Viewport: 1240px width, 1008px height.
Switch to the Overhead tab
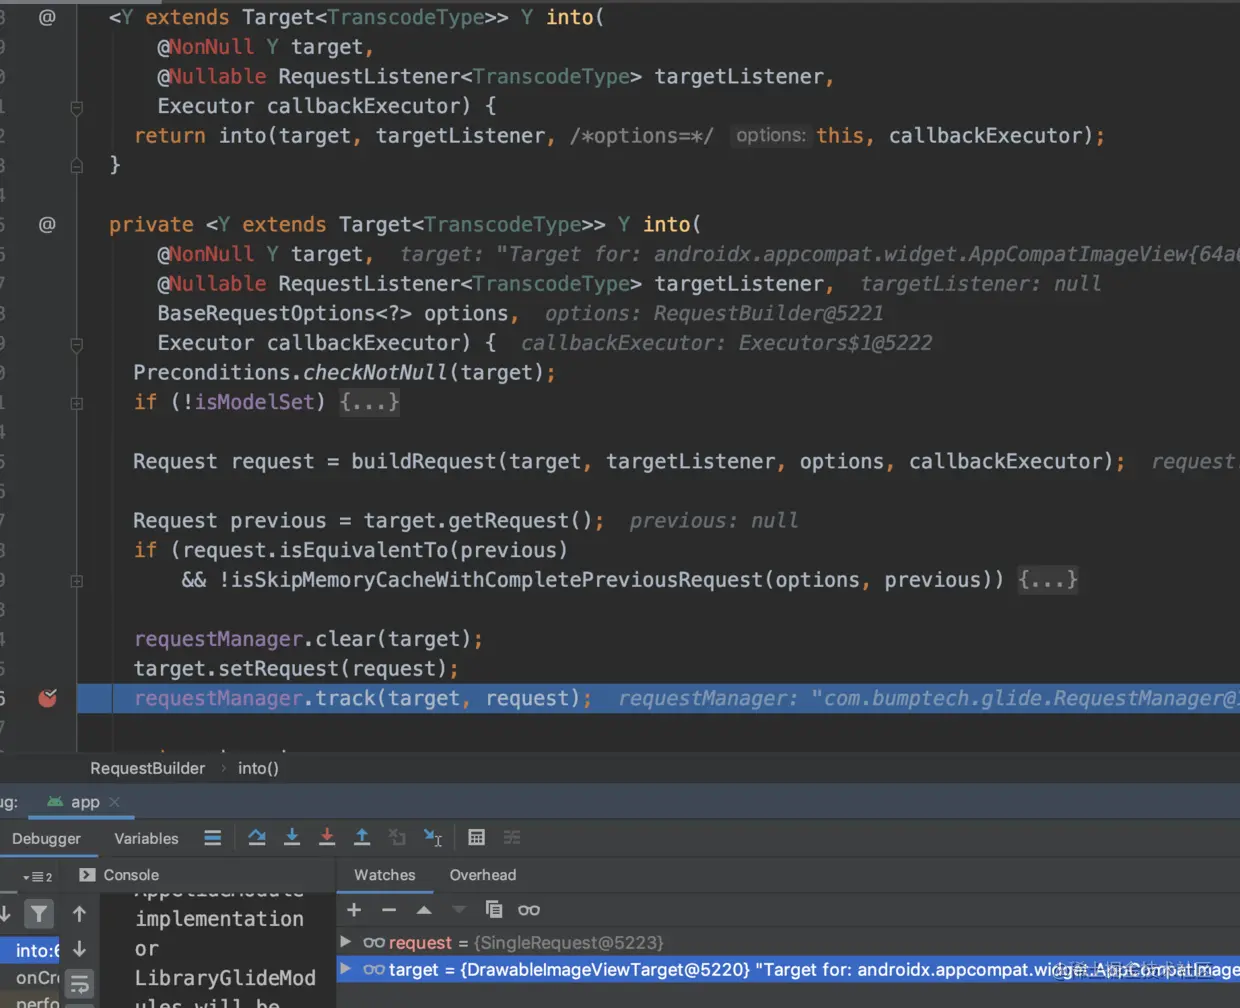(483, 875)
